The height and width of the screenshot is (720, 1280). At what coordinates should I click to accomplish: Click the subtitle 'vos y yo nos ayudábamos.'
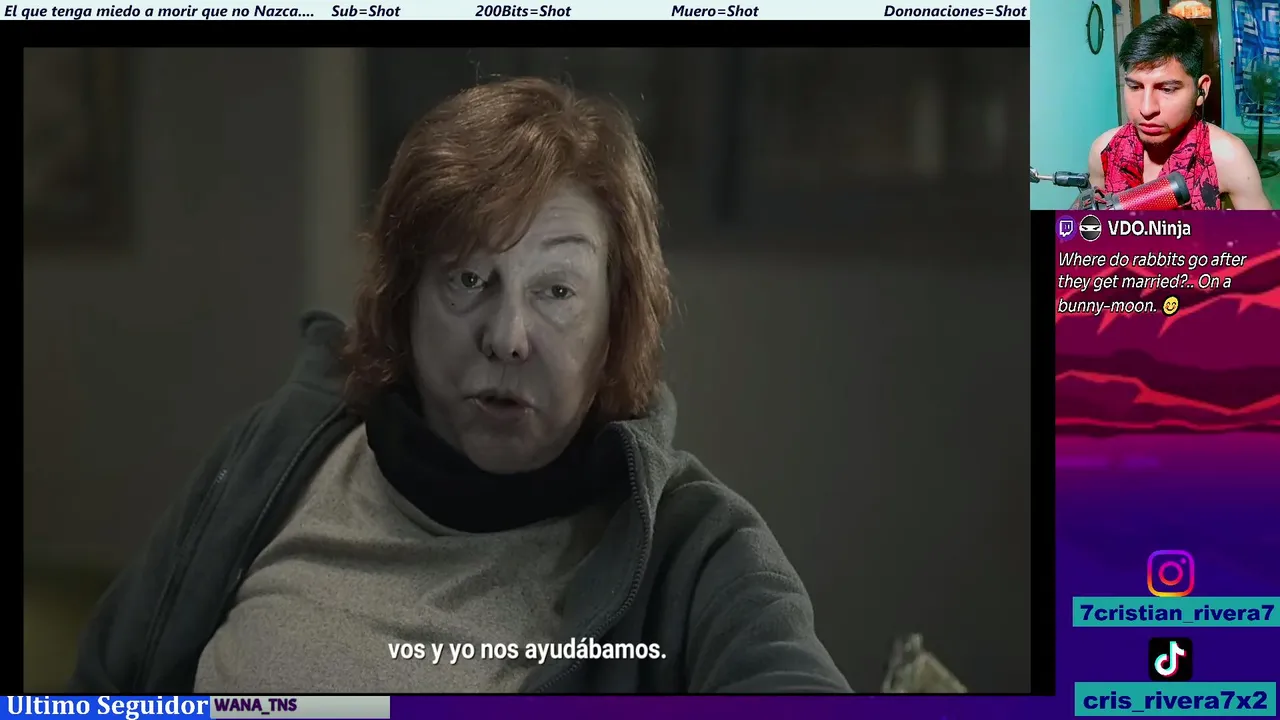[x=527, y=649]
